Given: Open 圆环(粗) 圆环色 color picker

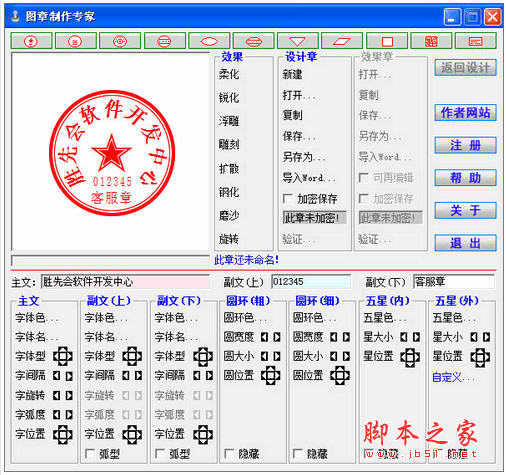Looking at the screenshot, I should coord(245,318).
